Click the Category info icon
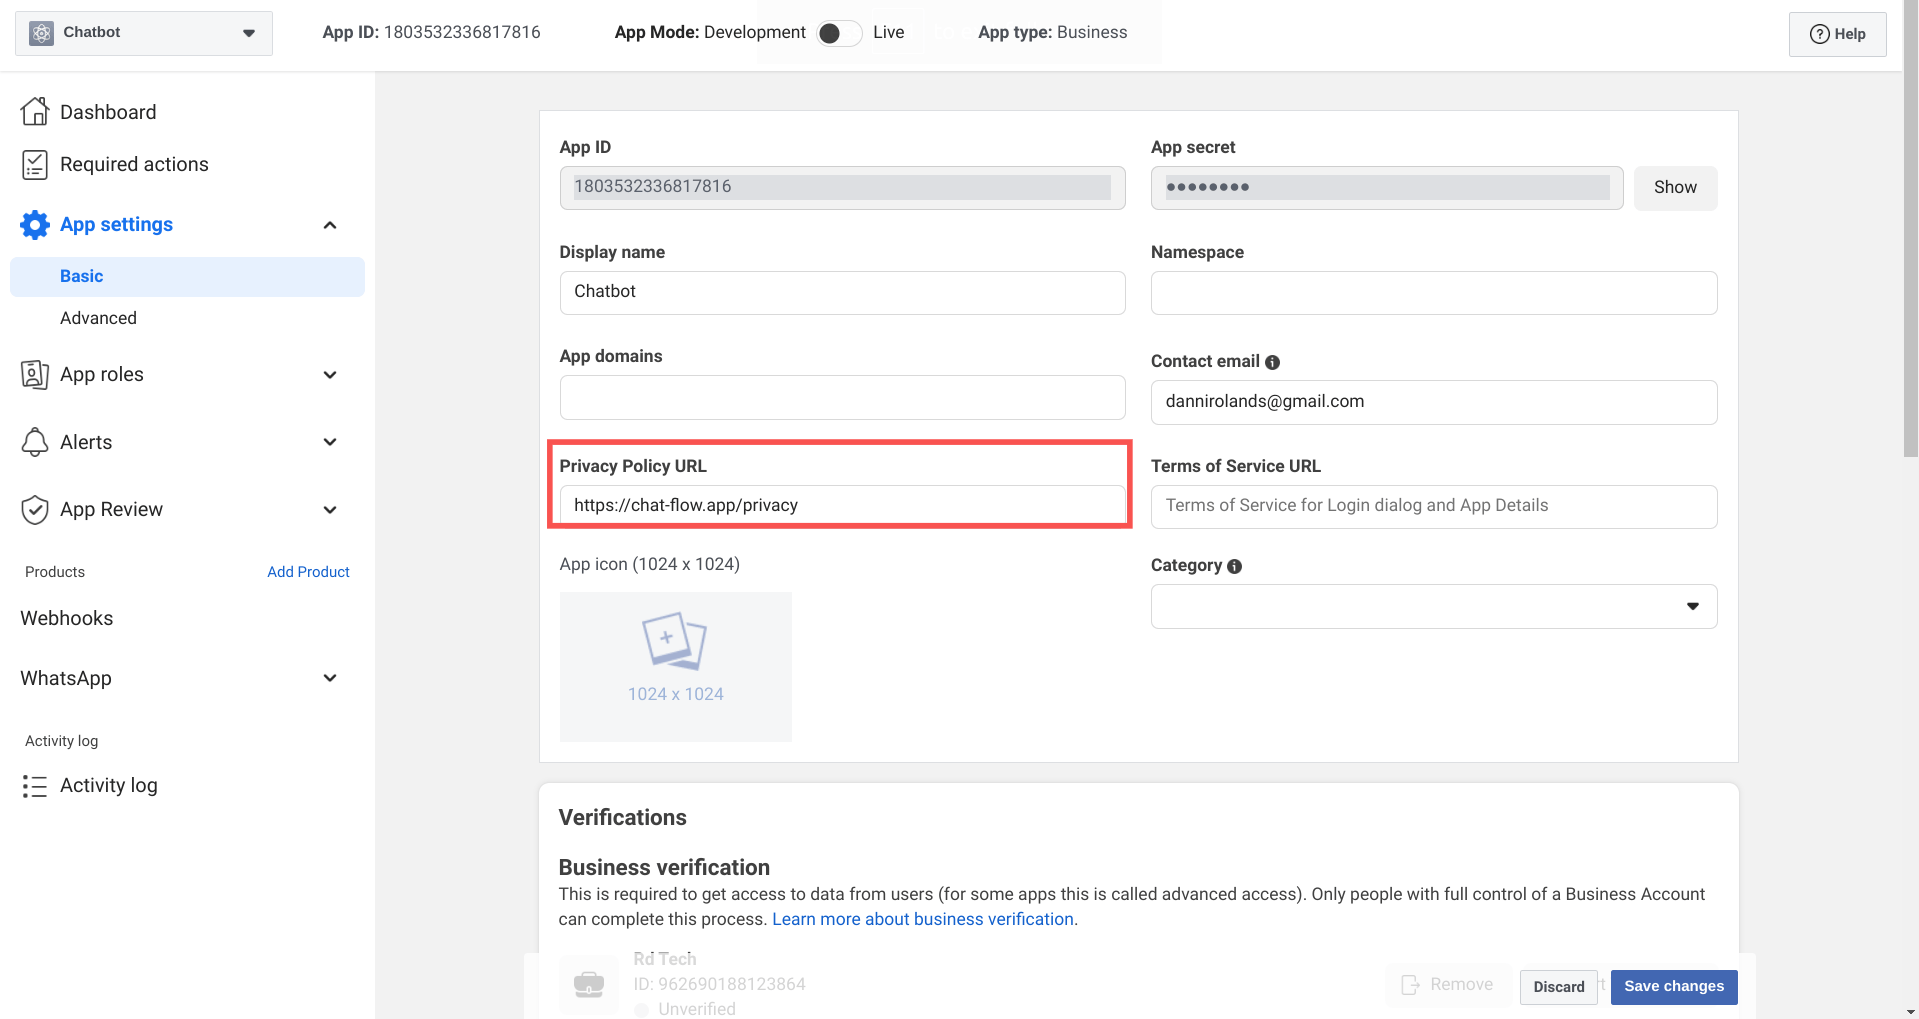Screen dimensions: 1919x1019 pos(1234,566)
